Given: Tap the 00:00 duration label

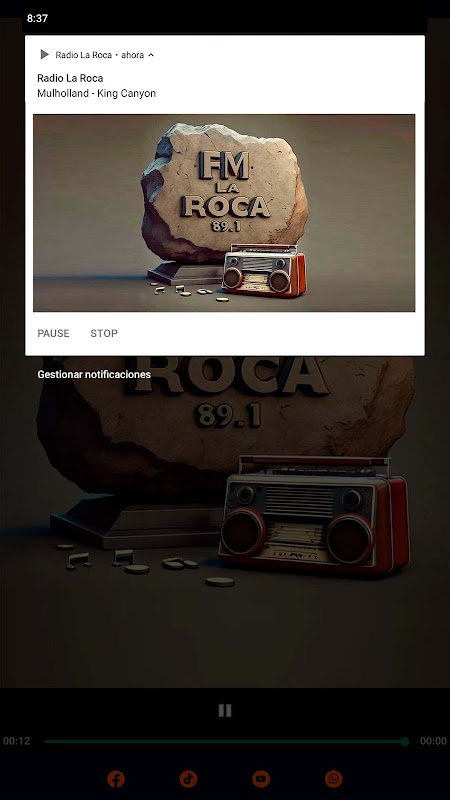Looking at the screenshot, I should tap(433, 741).
